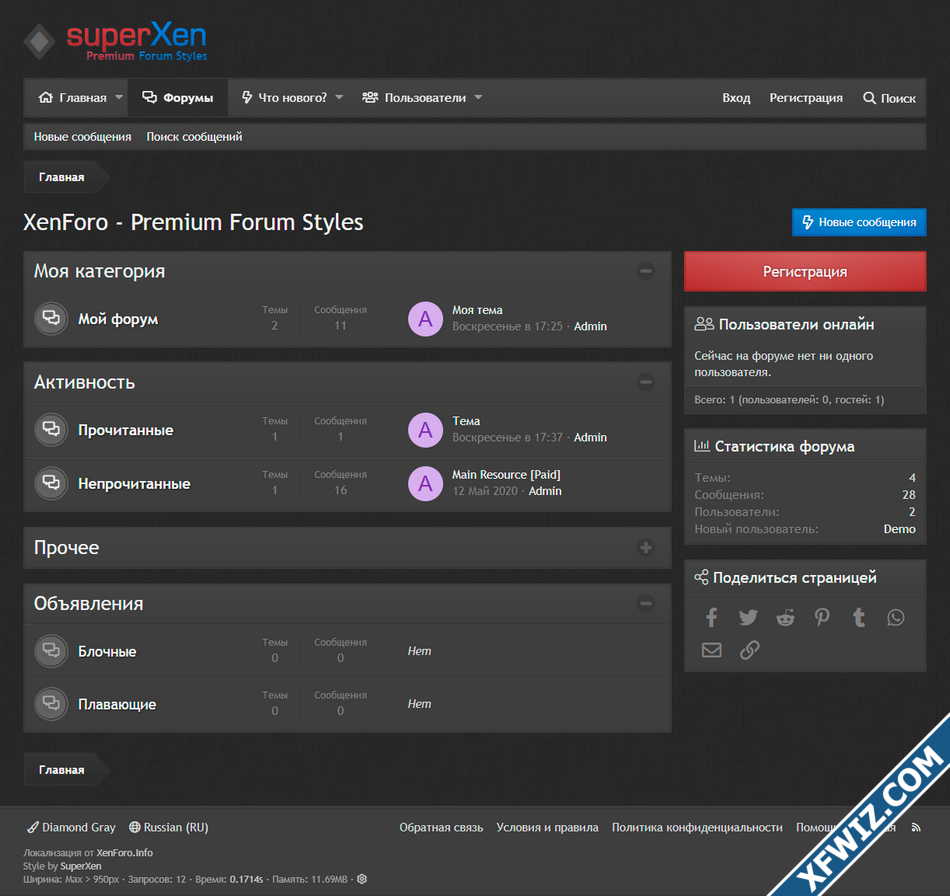Click the Блочные forum node icon

click(x=51, y=651)
